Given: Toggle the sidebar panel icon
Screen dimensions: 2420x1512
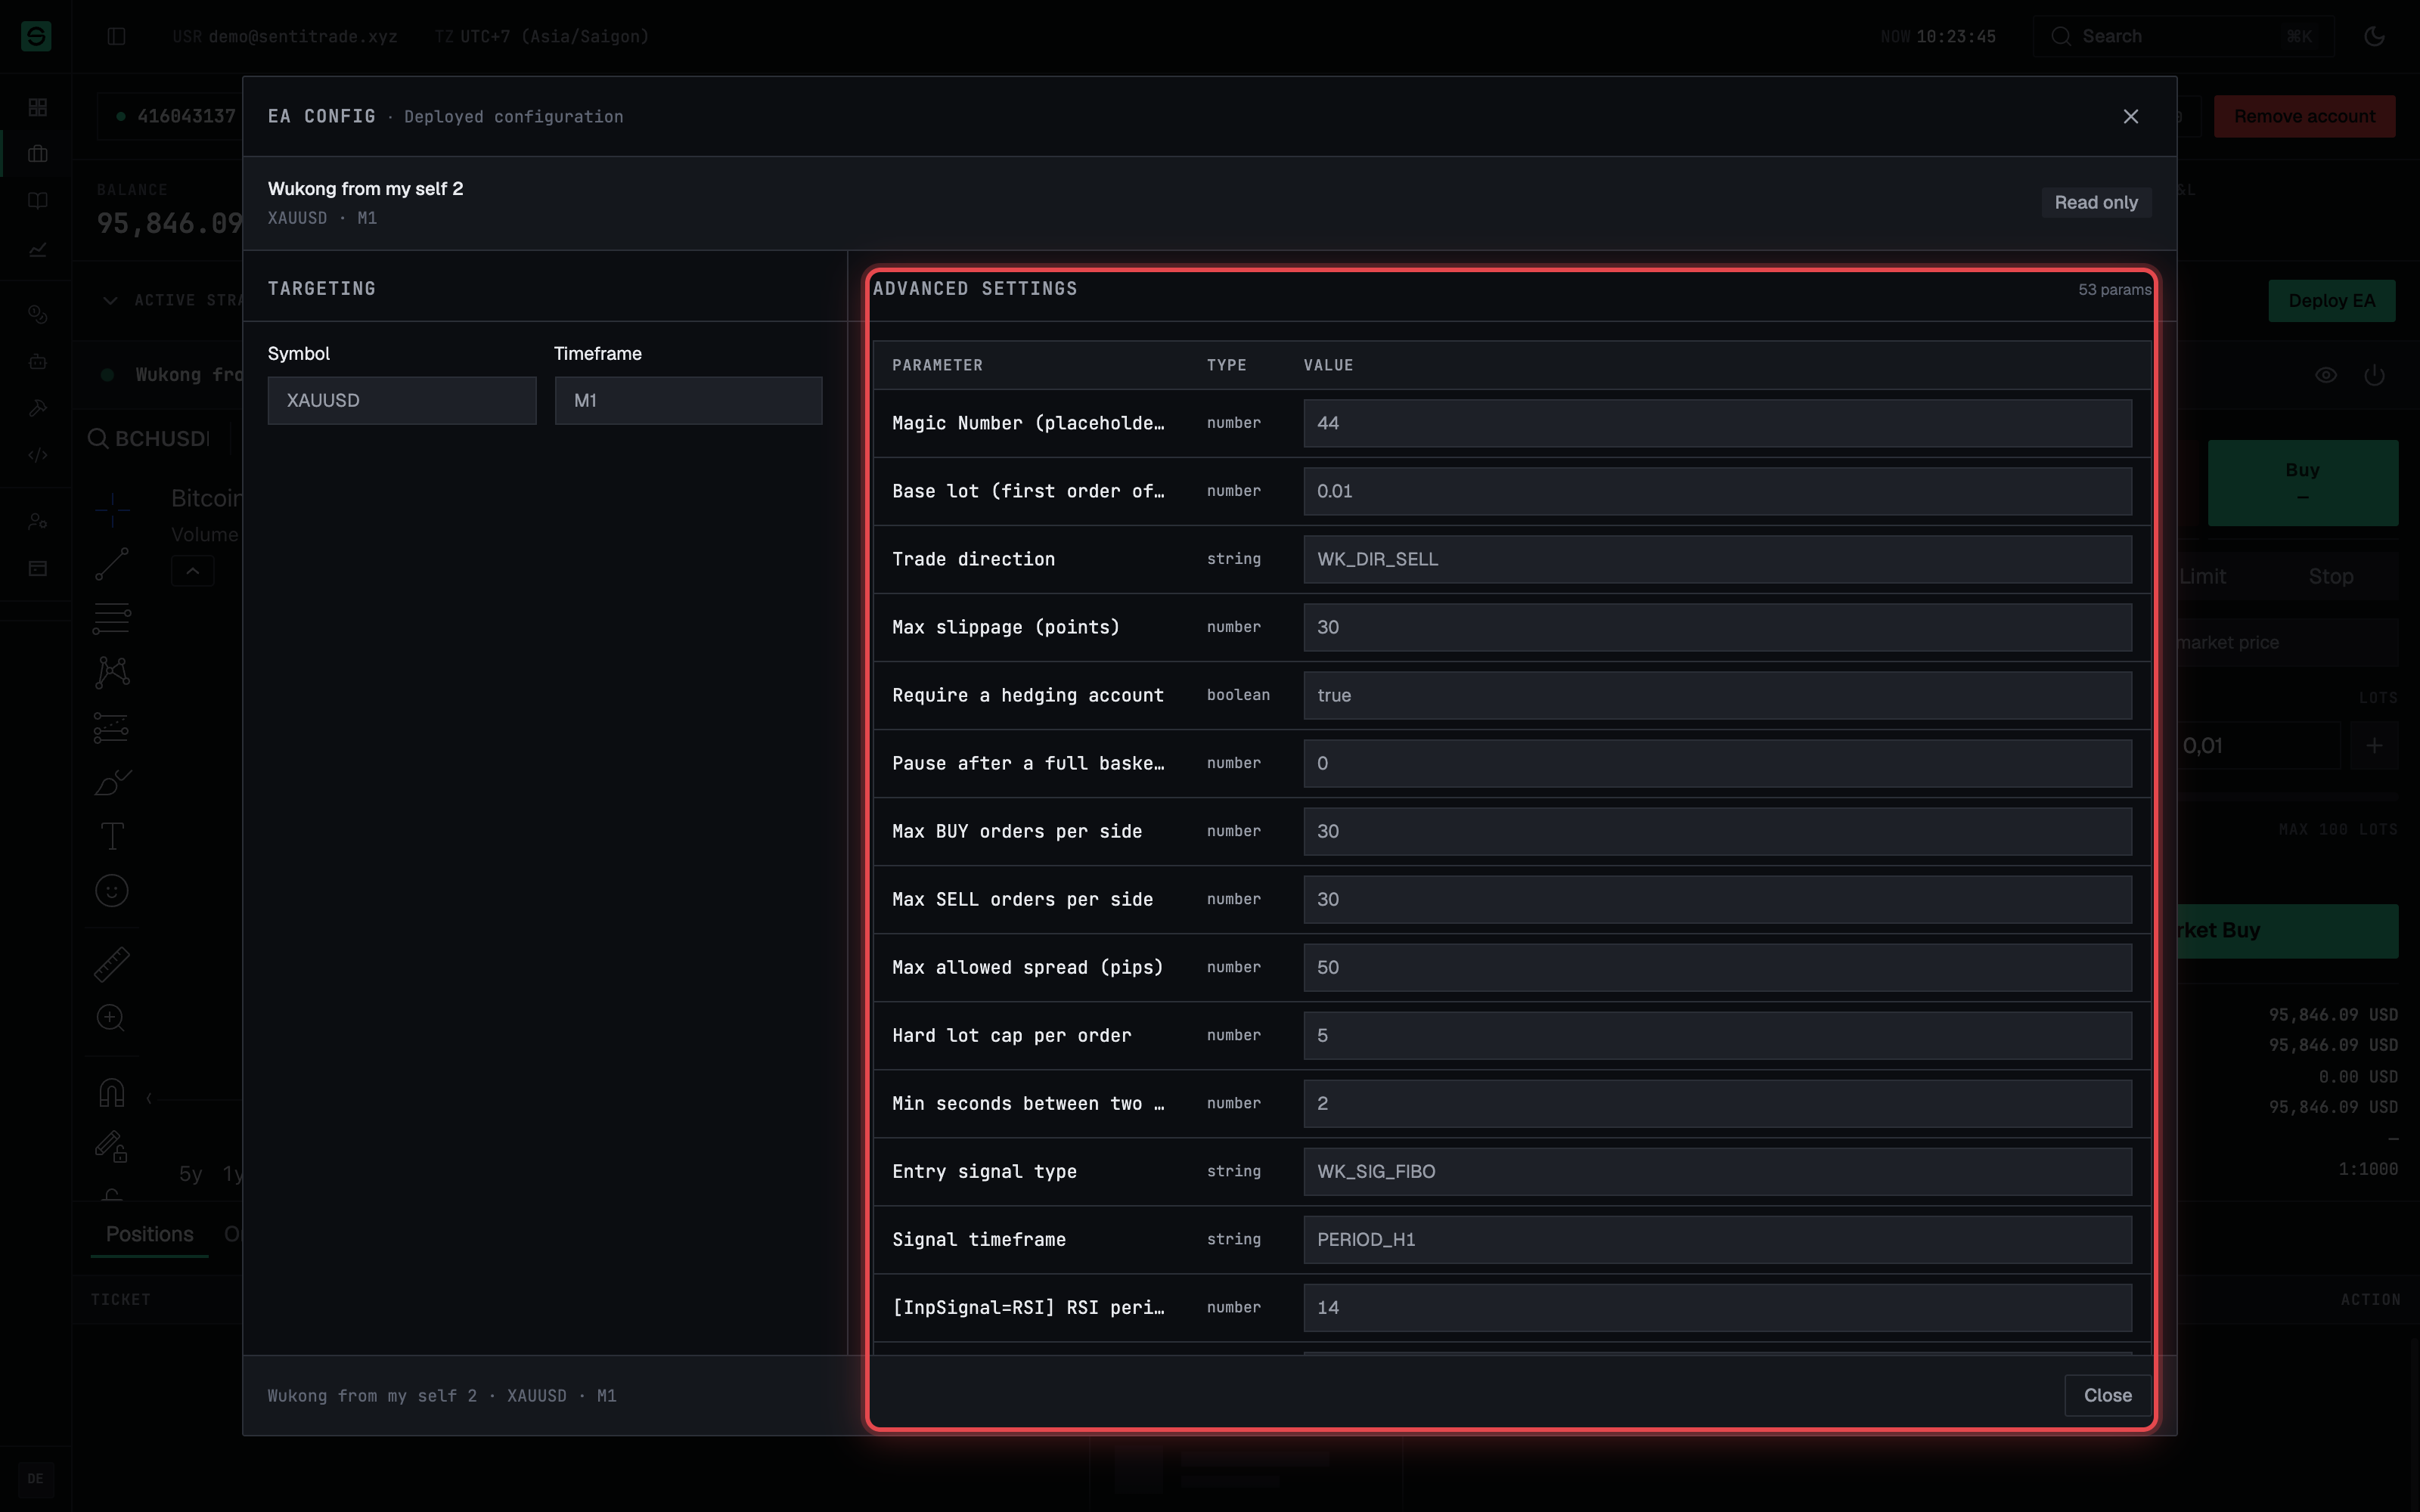Looking at the screenshot, I should (116, 36).
